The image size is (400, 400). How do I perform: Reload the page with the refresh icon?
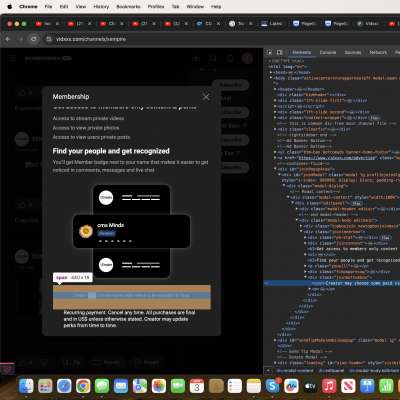(x=34, y=39)
